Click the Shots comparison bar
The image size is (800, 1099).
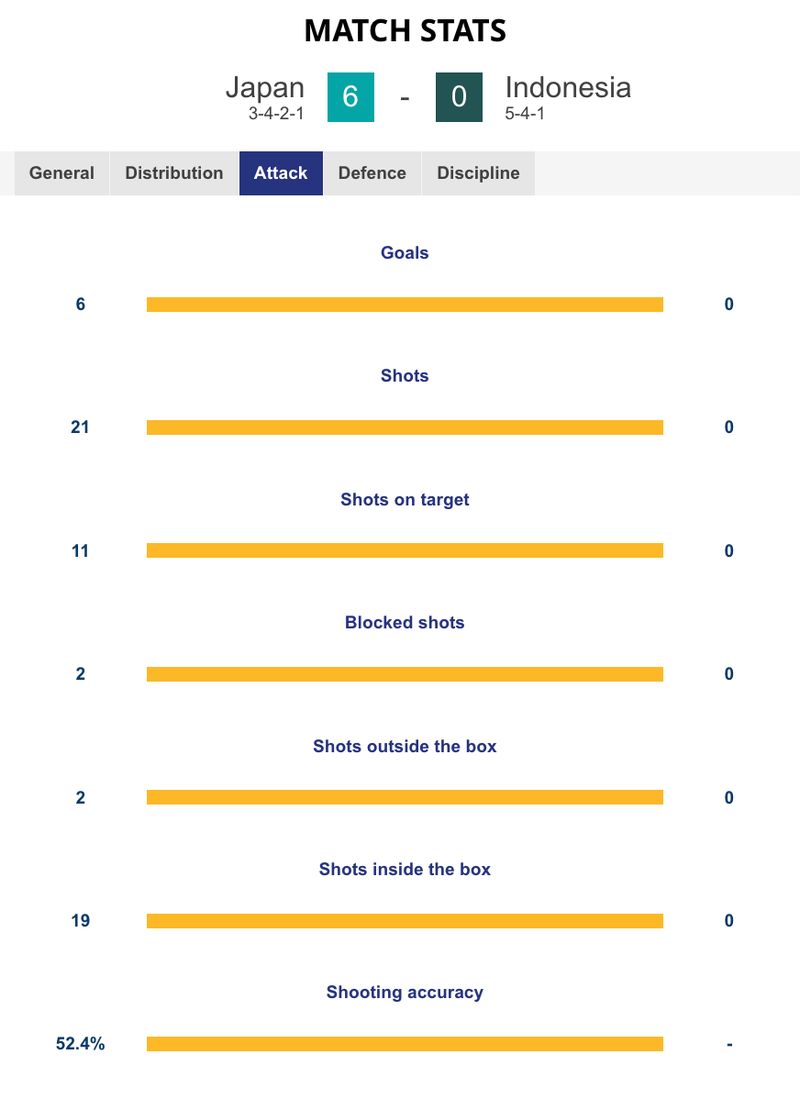405,428
